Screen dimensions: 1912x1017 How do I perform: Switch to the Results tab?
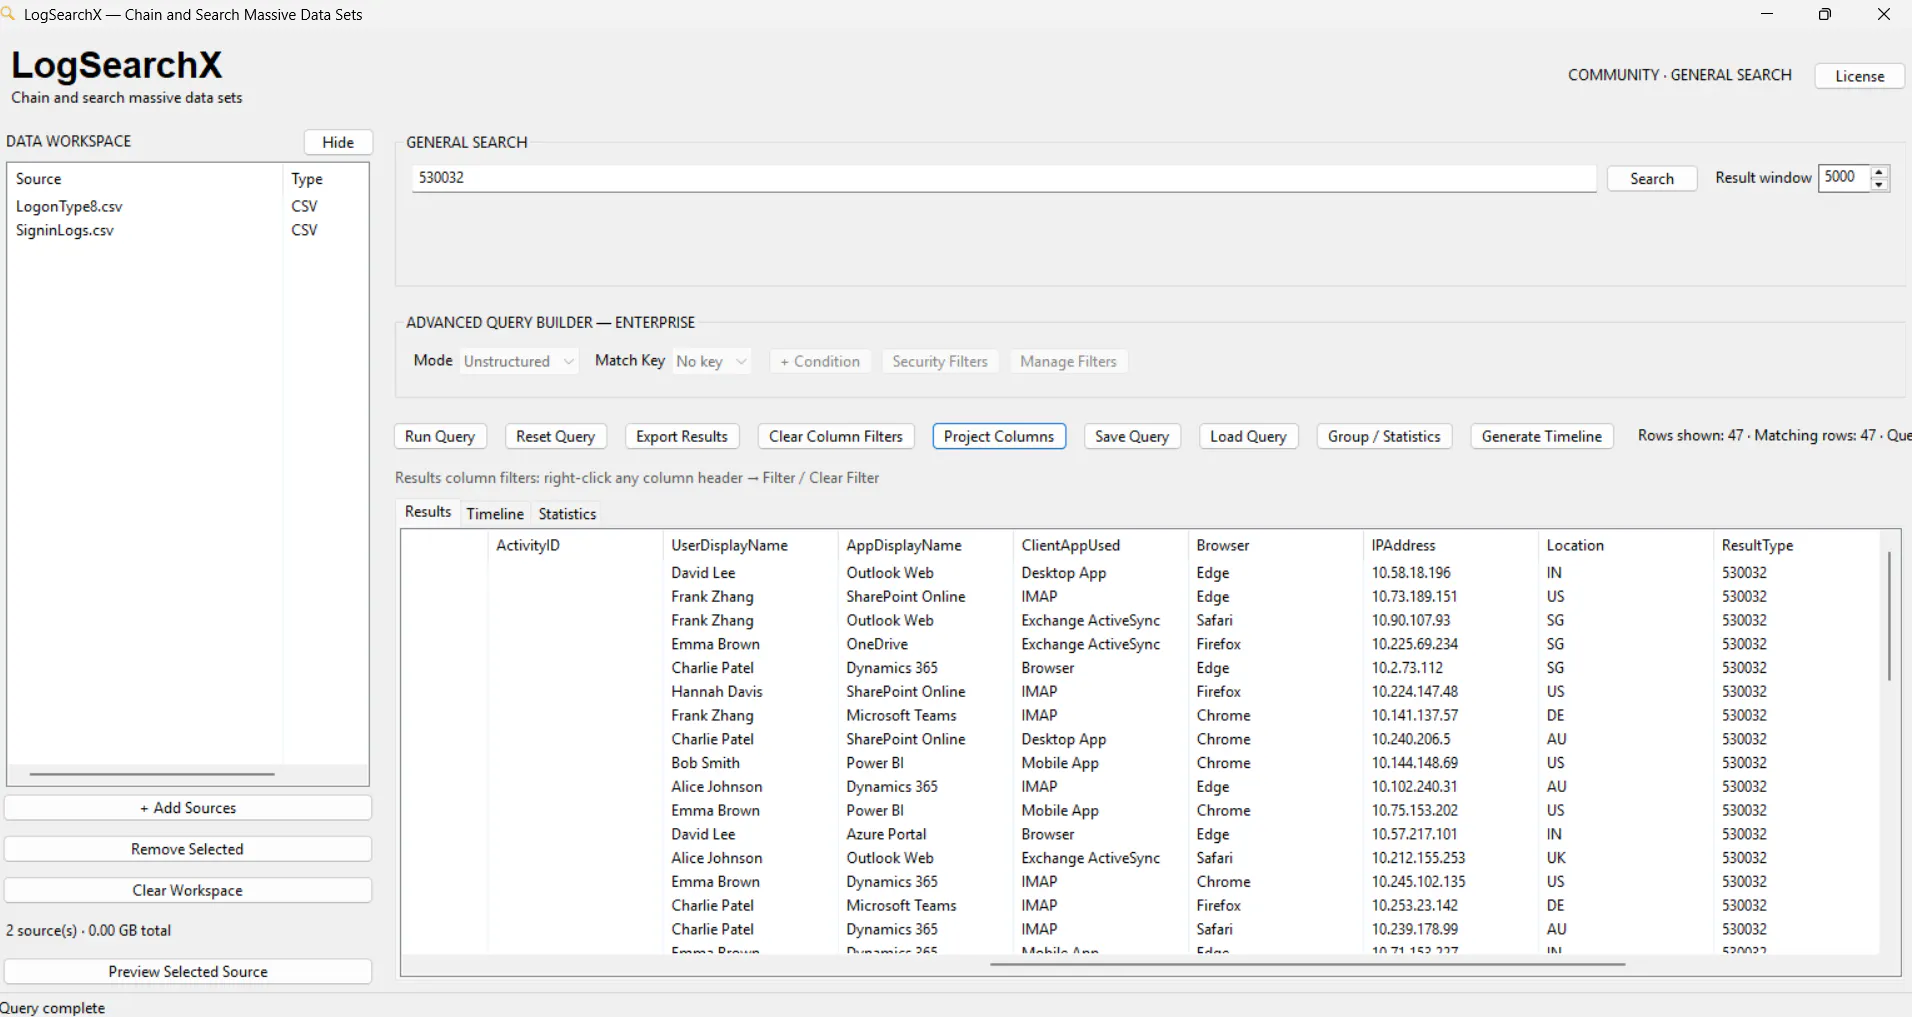click(428, 512)
